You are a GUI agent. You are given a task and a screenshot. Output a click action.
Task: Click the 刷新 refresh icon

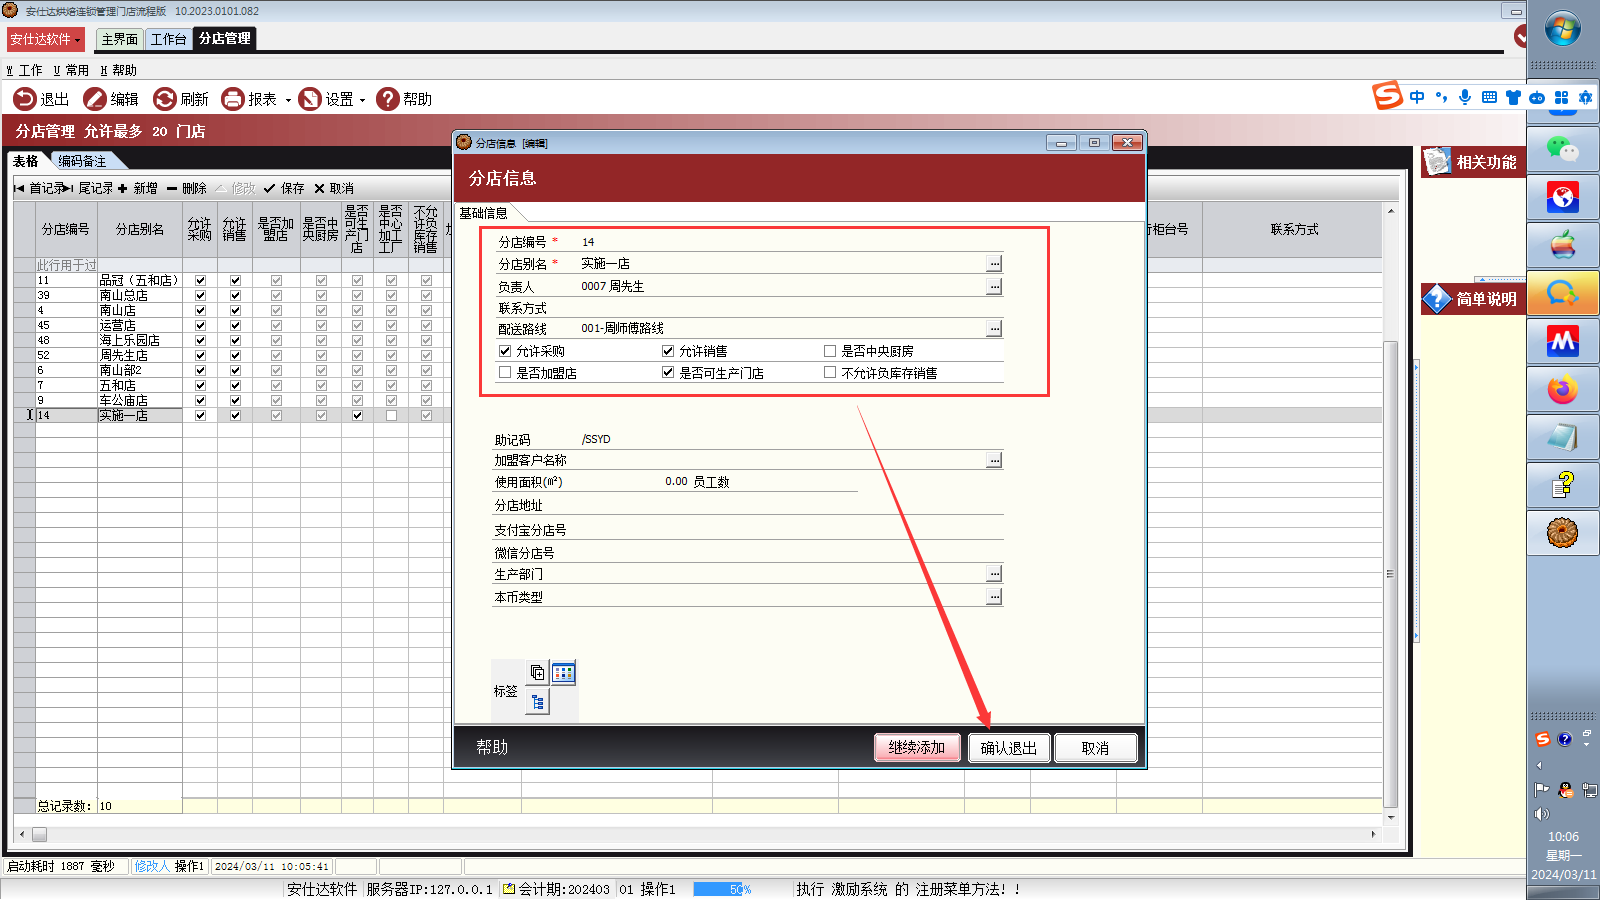click(x=165, y=99)
